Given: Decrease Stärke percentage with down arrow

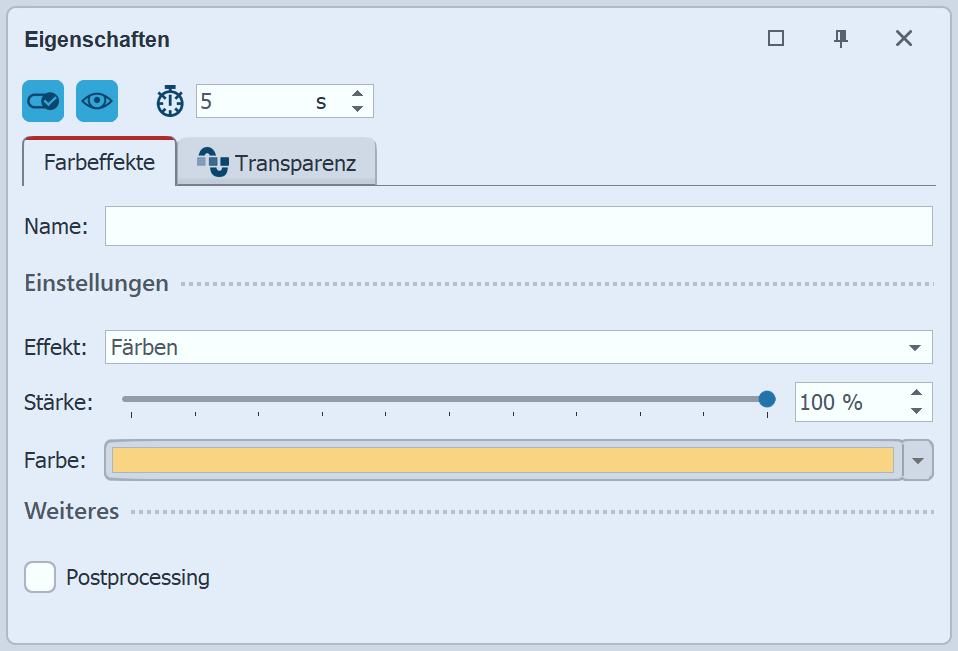Looking at the screenshot, I should coord(916,410).
